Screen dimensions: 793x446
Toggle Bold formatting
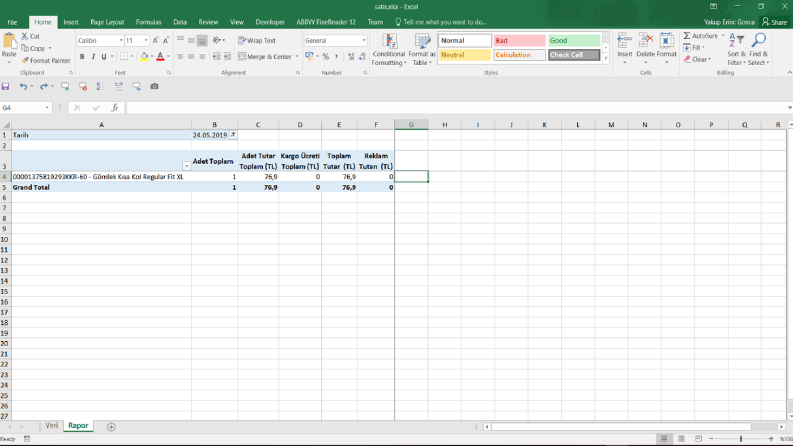click(x=82, y=57)
